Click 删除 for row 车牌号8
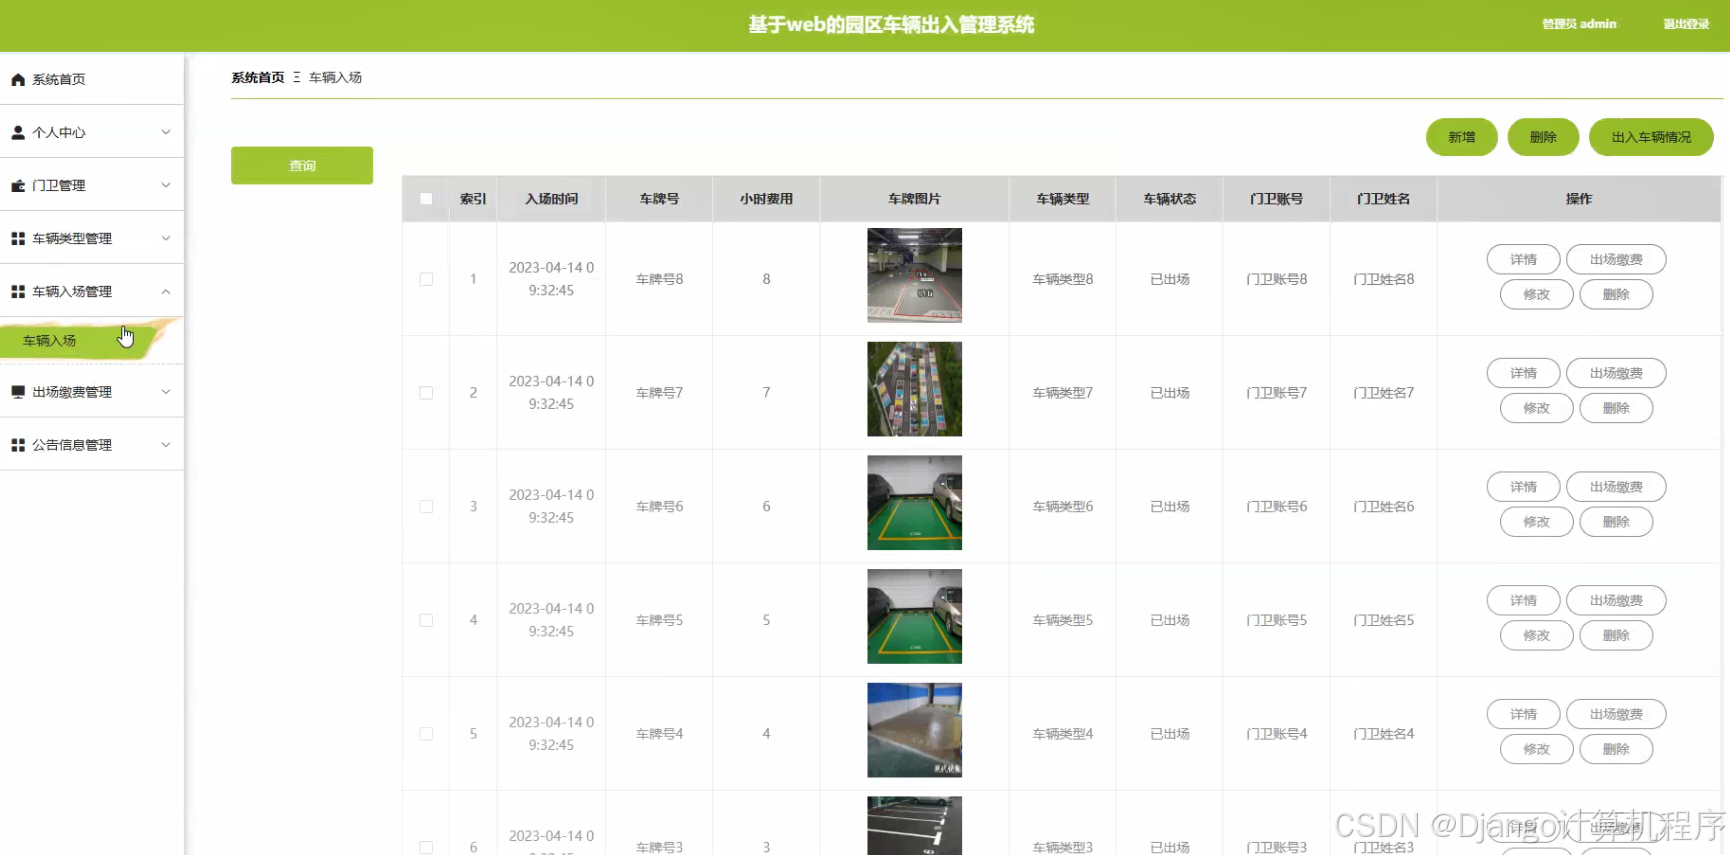Image resolution: width=1730 pixels, height=855 pixels. coord(1616,294)
